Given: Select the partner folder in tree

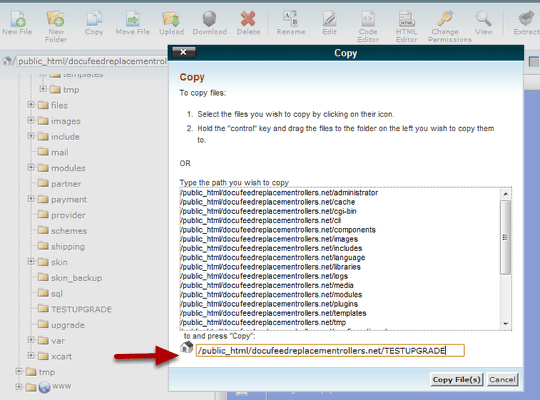Looking at the screenshot, I should point(59,183).
